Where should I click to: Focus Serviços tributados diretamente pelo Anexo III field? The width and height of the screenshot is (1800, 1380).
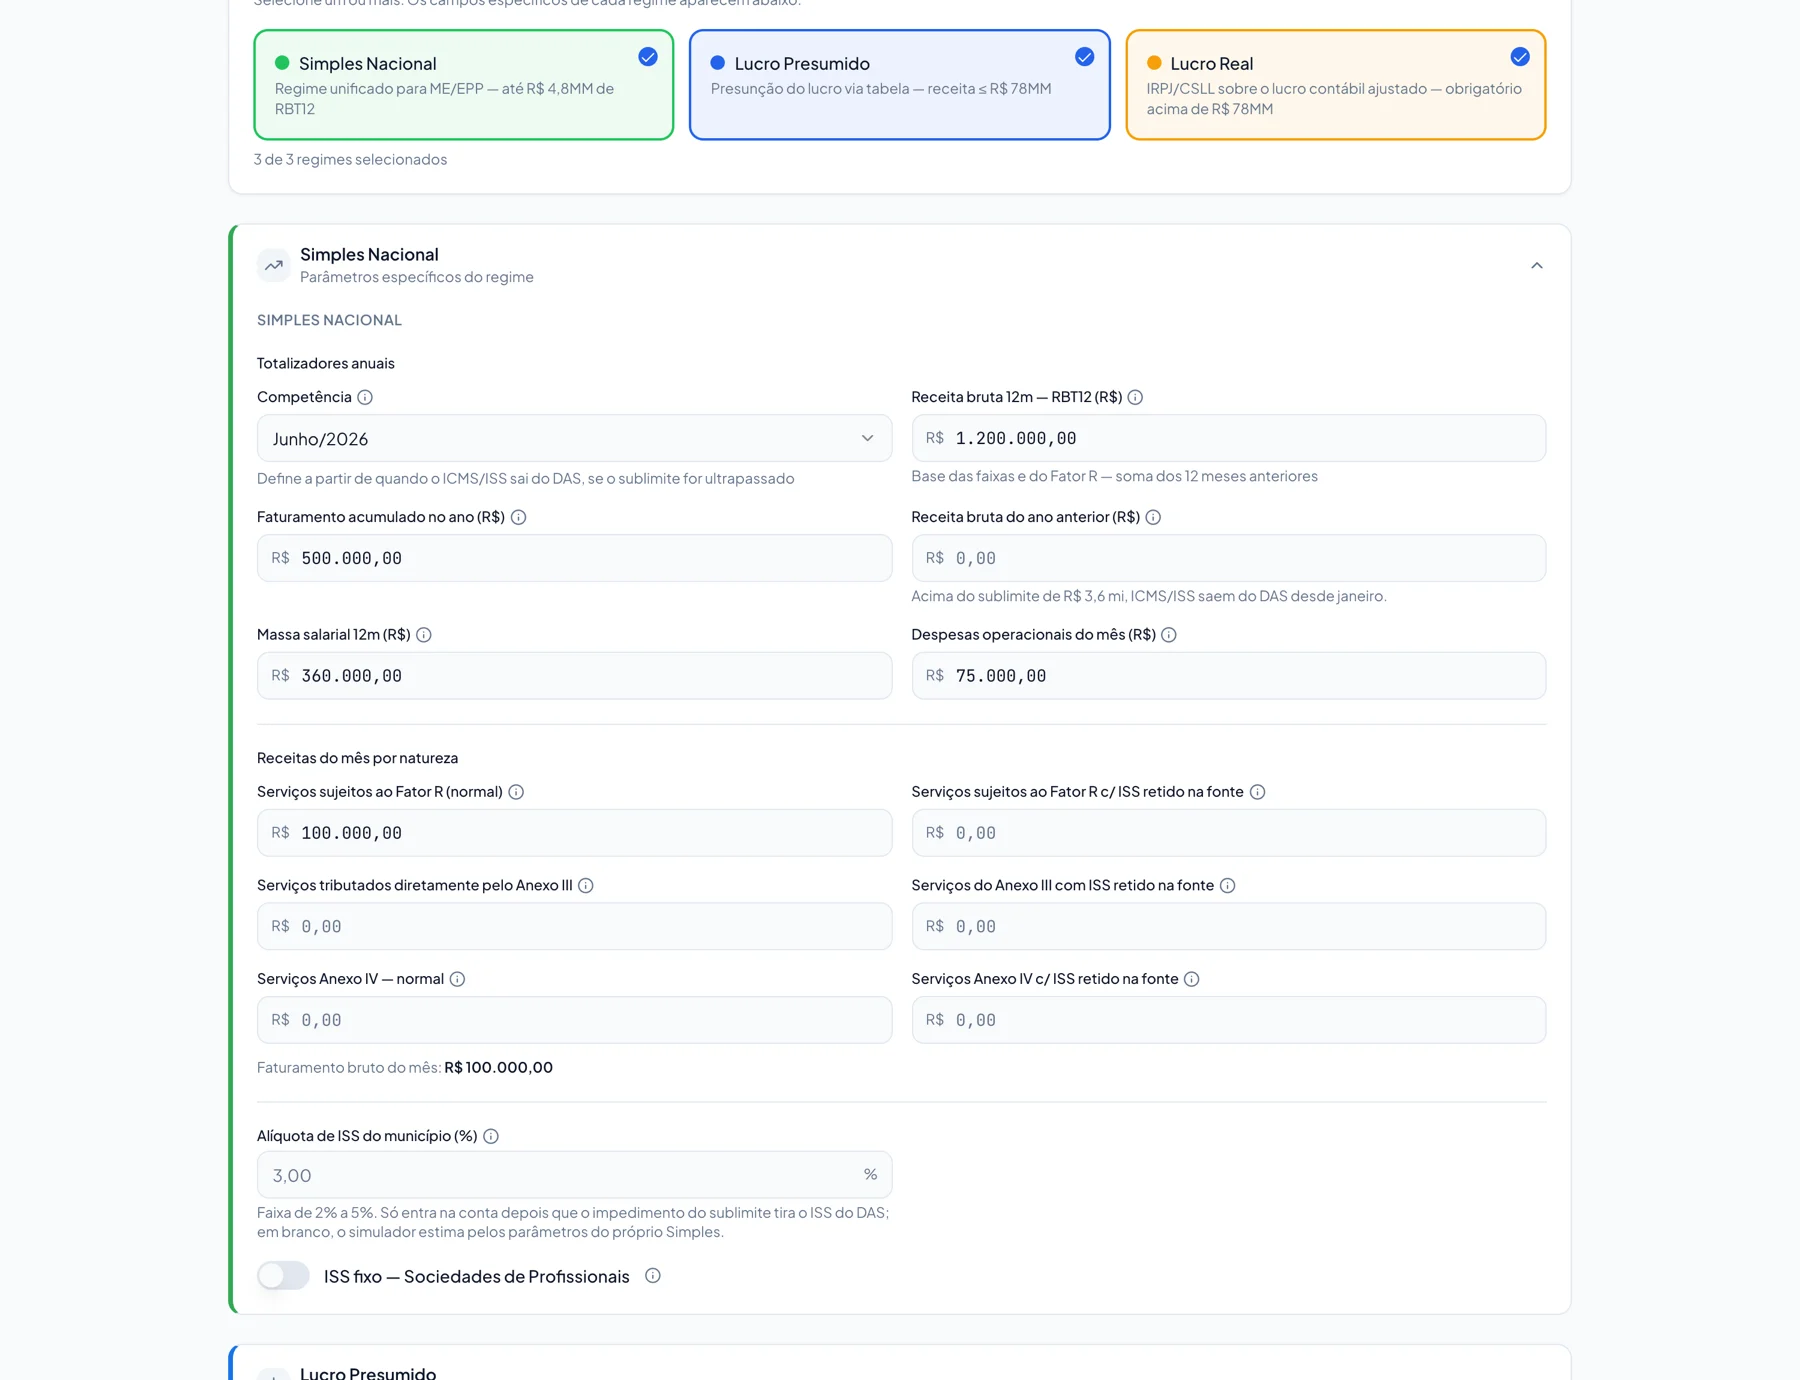pos(574,927)
